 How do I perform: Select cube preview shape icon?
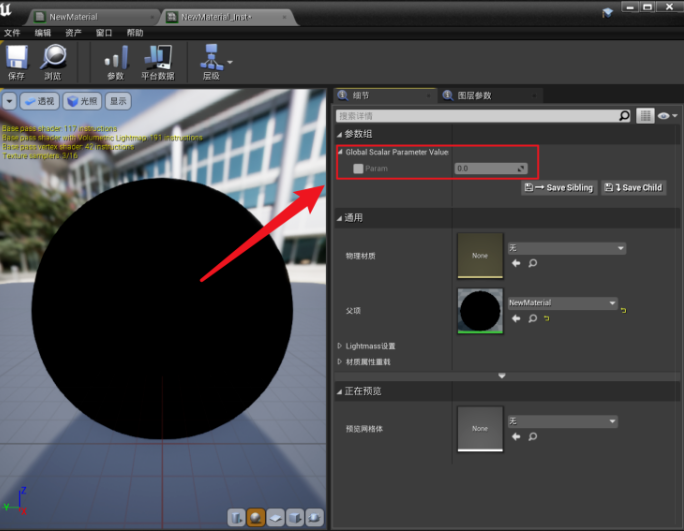[x=295, y=517]
